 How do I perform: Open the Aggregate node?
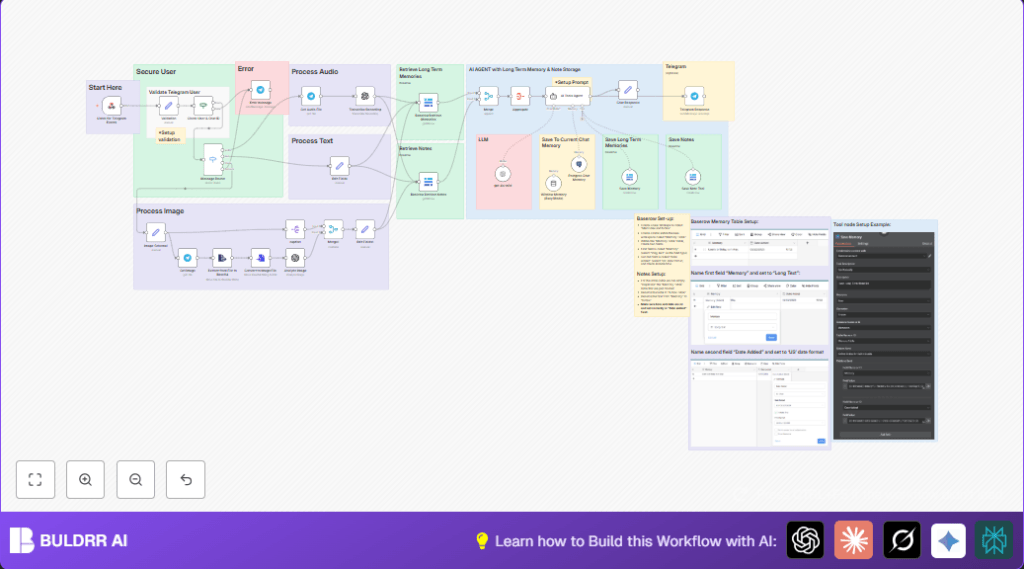(520, 96)
